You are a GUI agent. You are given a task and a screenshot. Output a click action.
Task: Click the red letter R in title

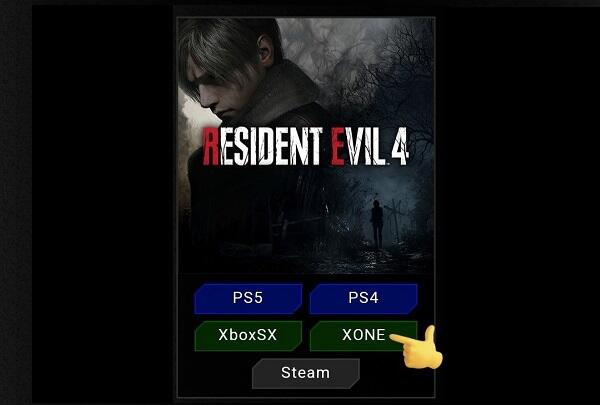210,146
